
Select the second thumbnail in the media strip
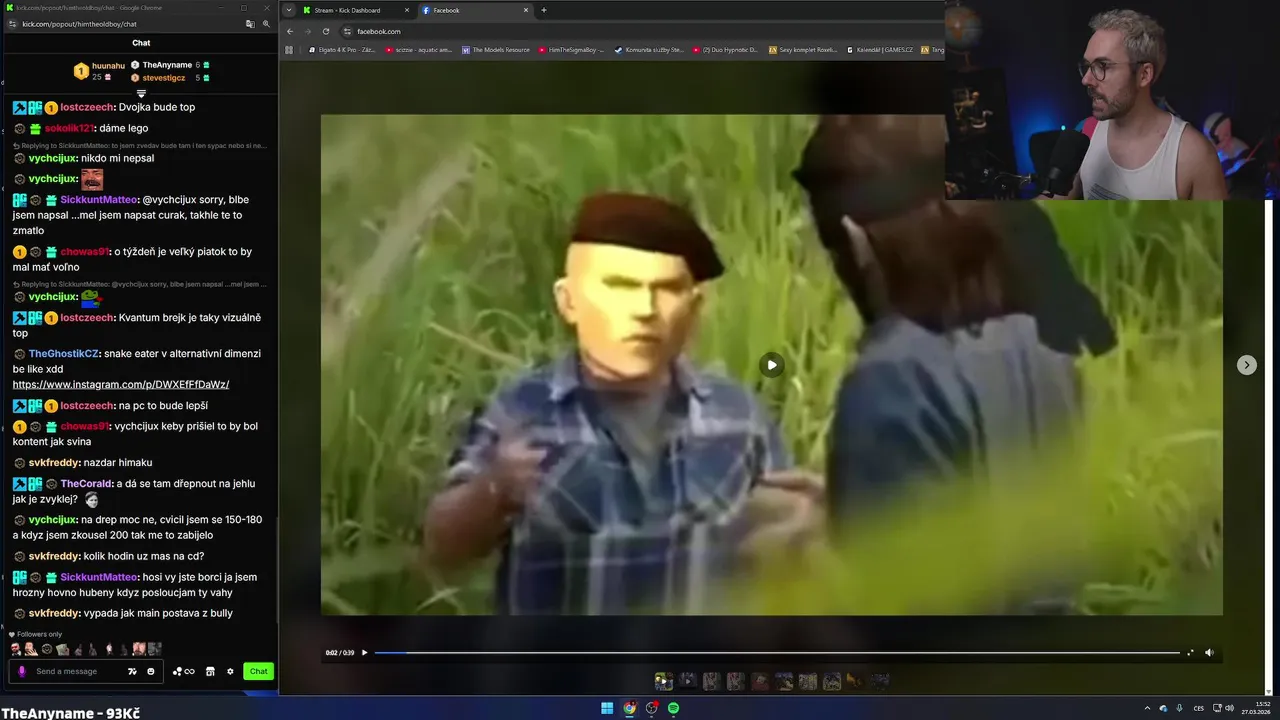click(688, 681)
